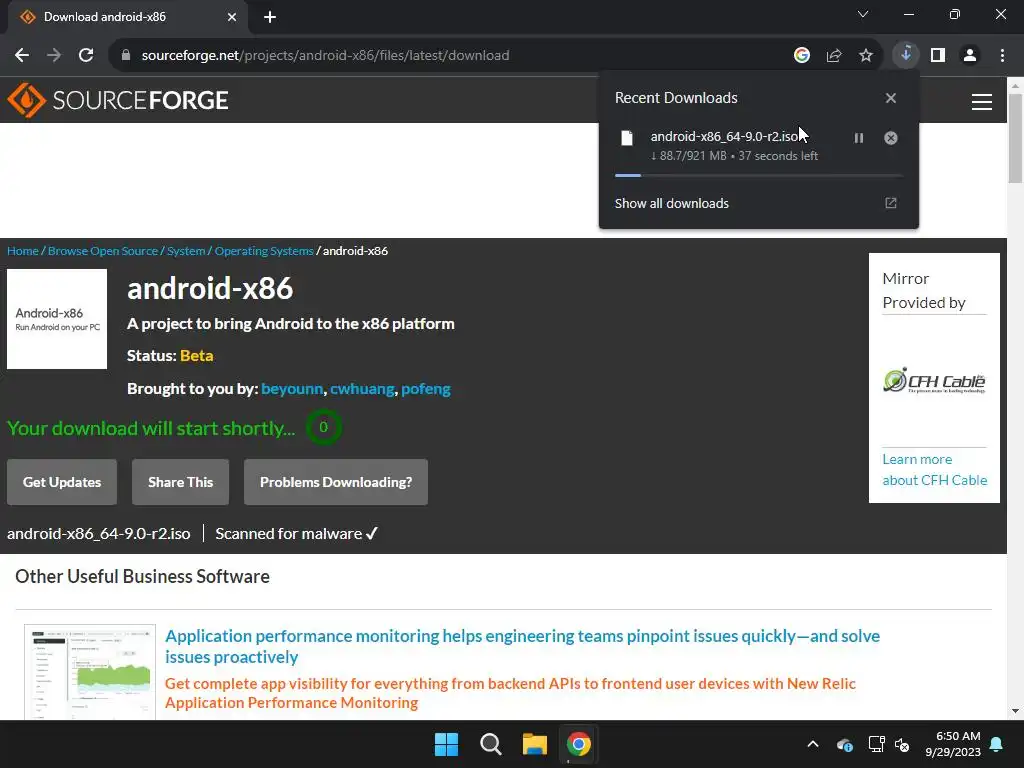This screenshot has height=768, width=1024.
Task: Open the network tray icon
Action: point(876,744)
